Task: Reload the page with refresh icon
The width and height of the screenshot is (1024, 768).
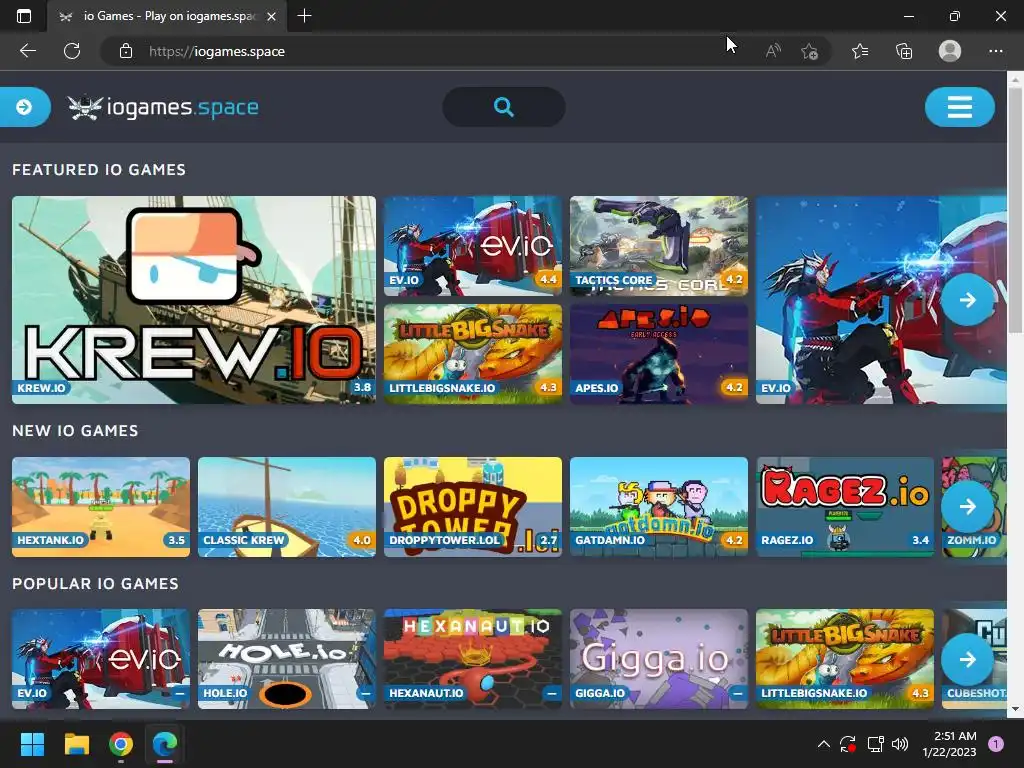Action: coord(72,51)
